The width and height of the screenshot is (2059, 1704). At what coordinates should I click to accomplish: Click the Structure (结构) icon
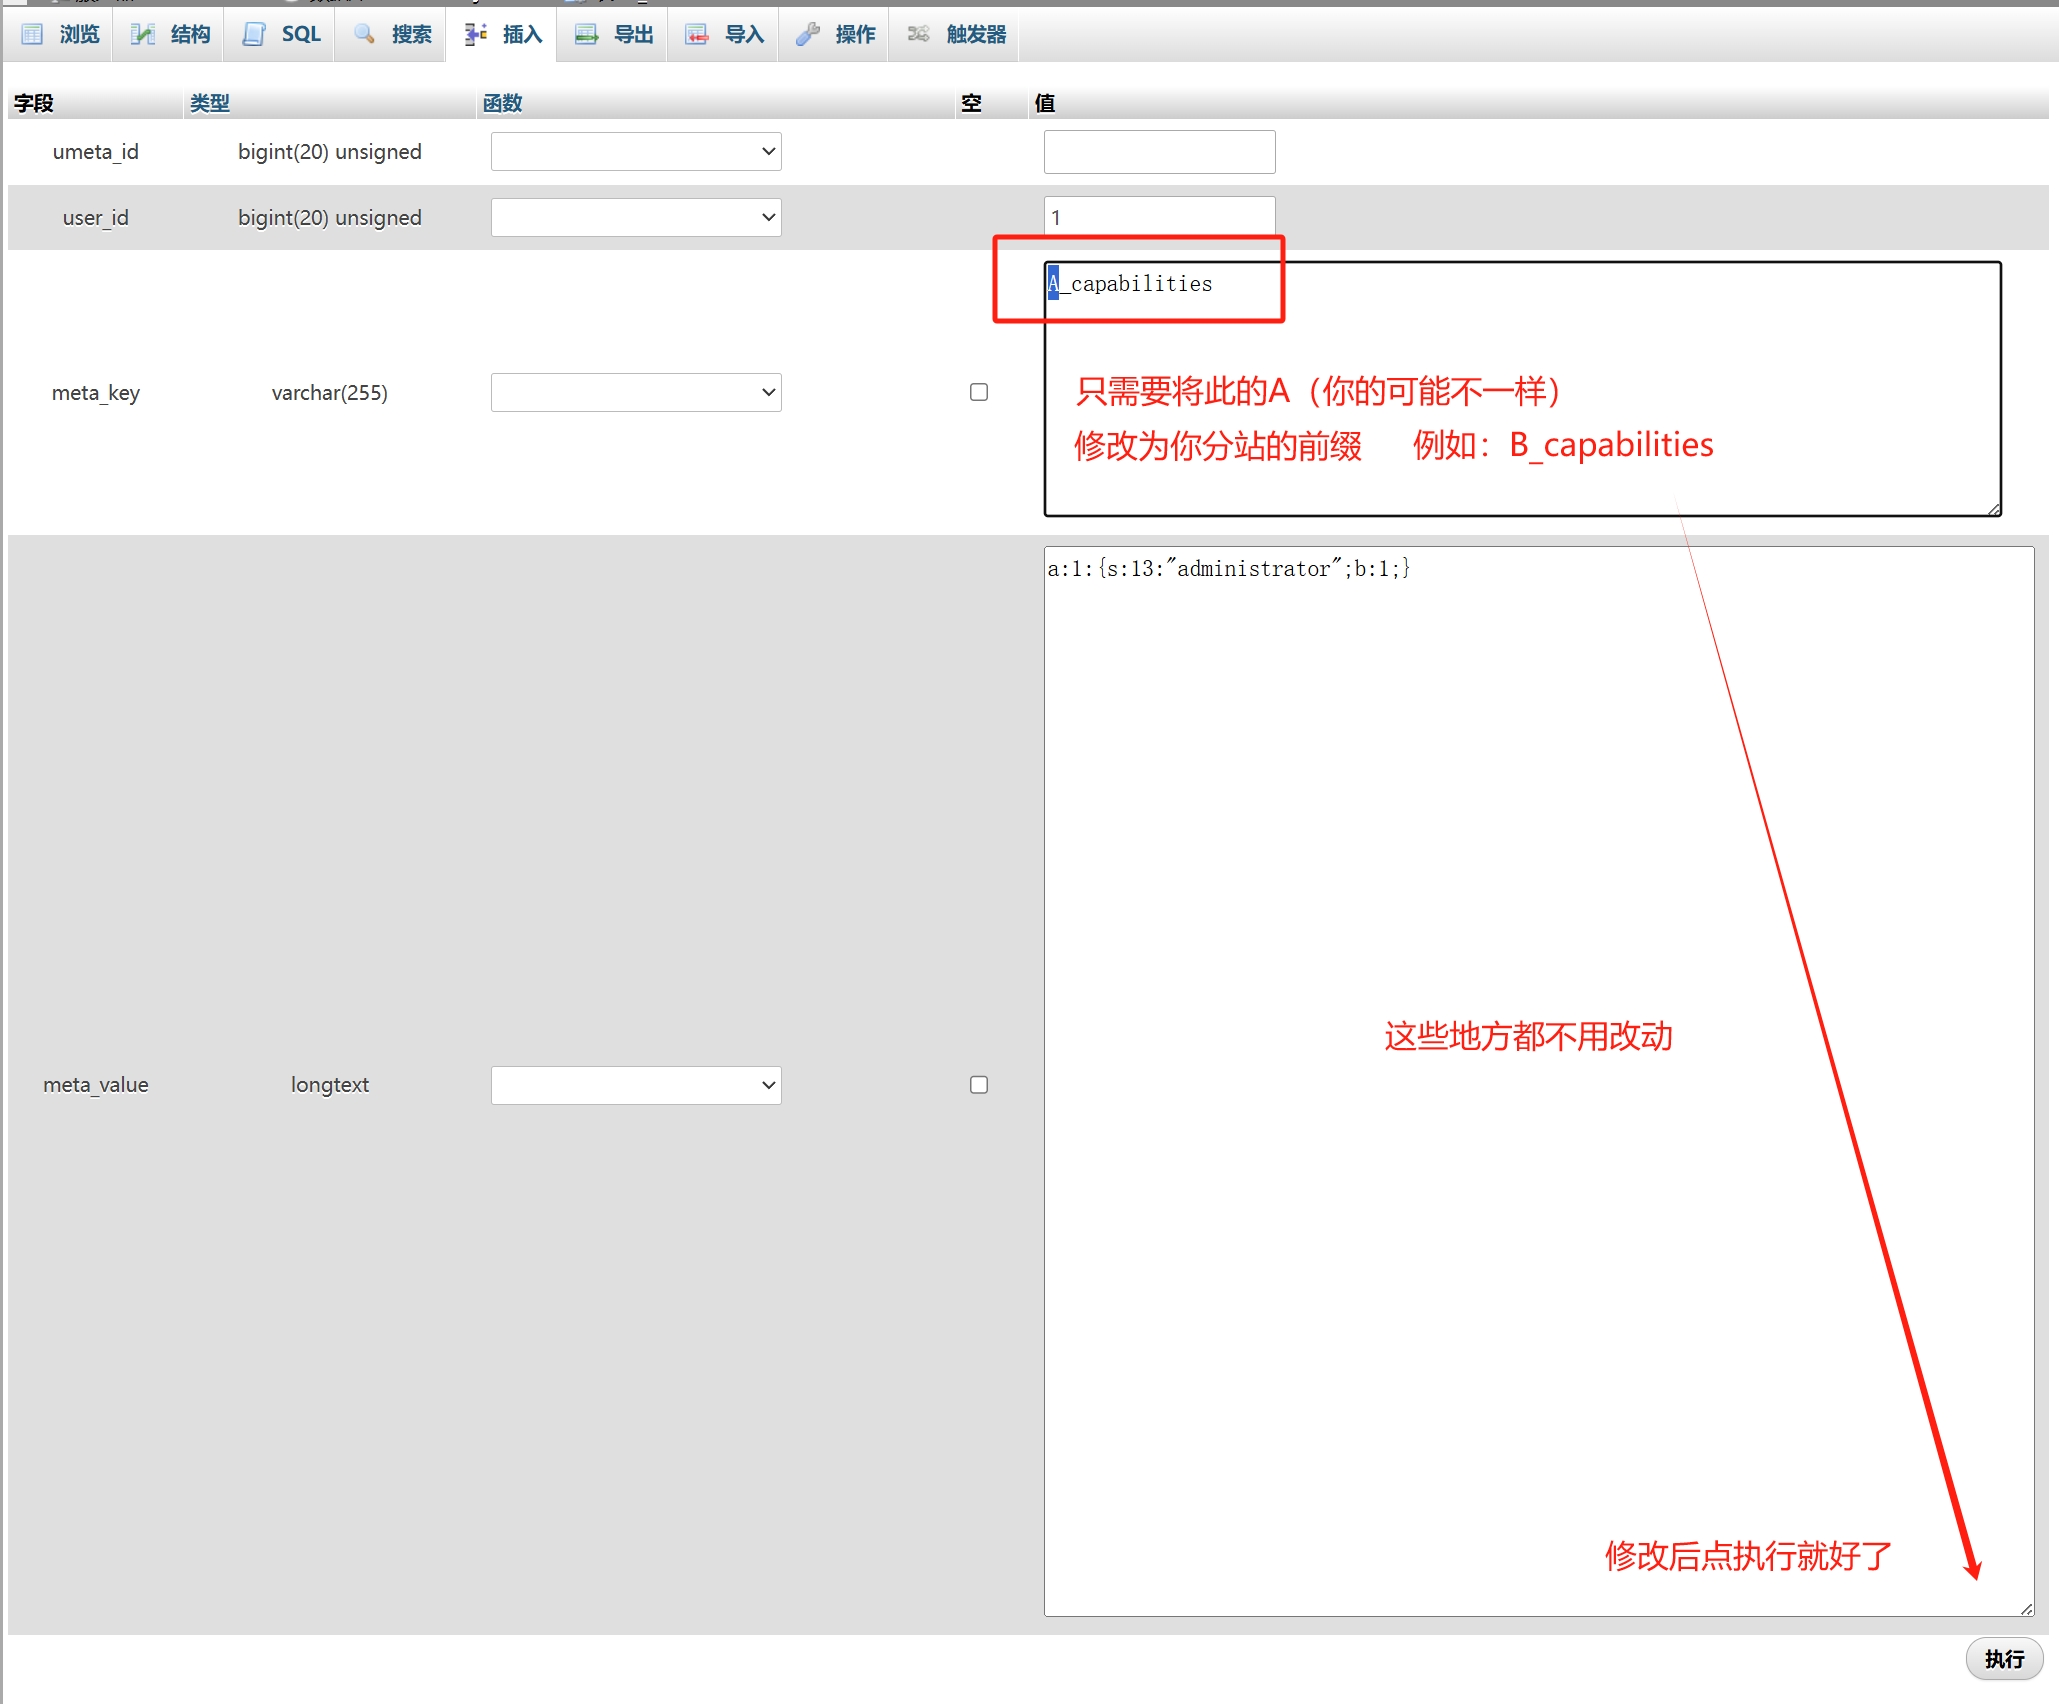143,34
